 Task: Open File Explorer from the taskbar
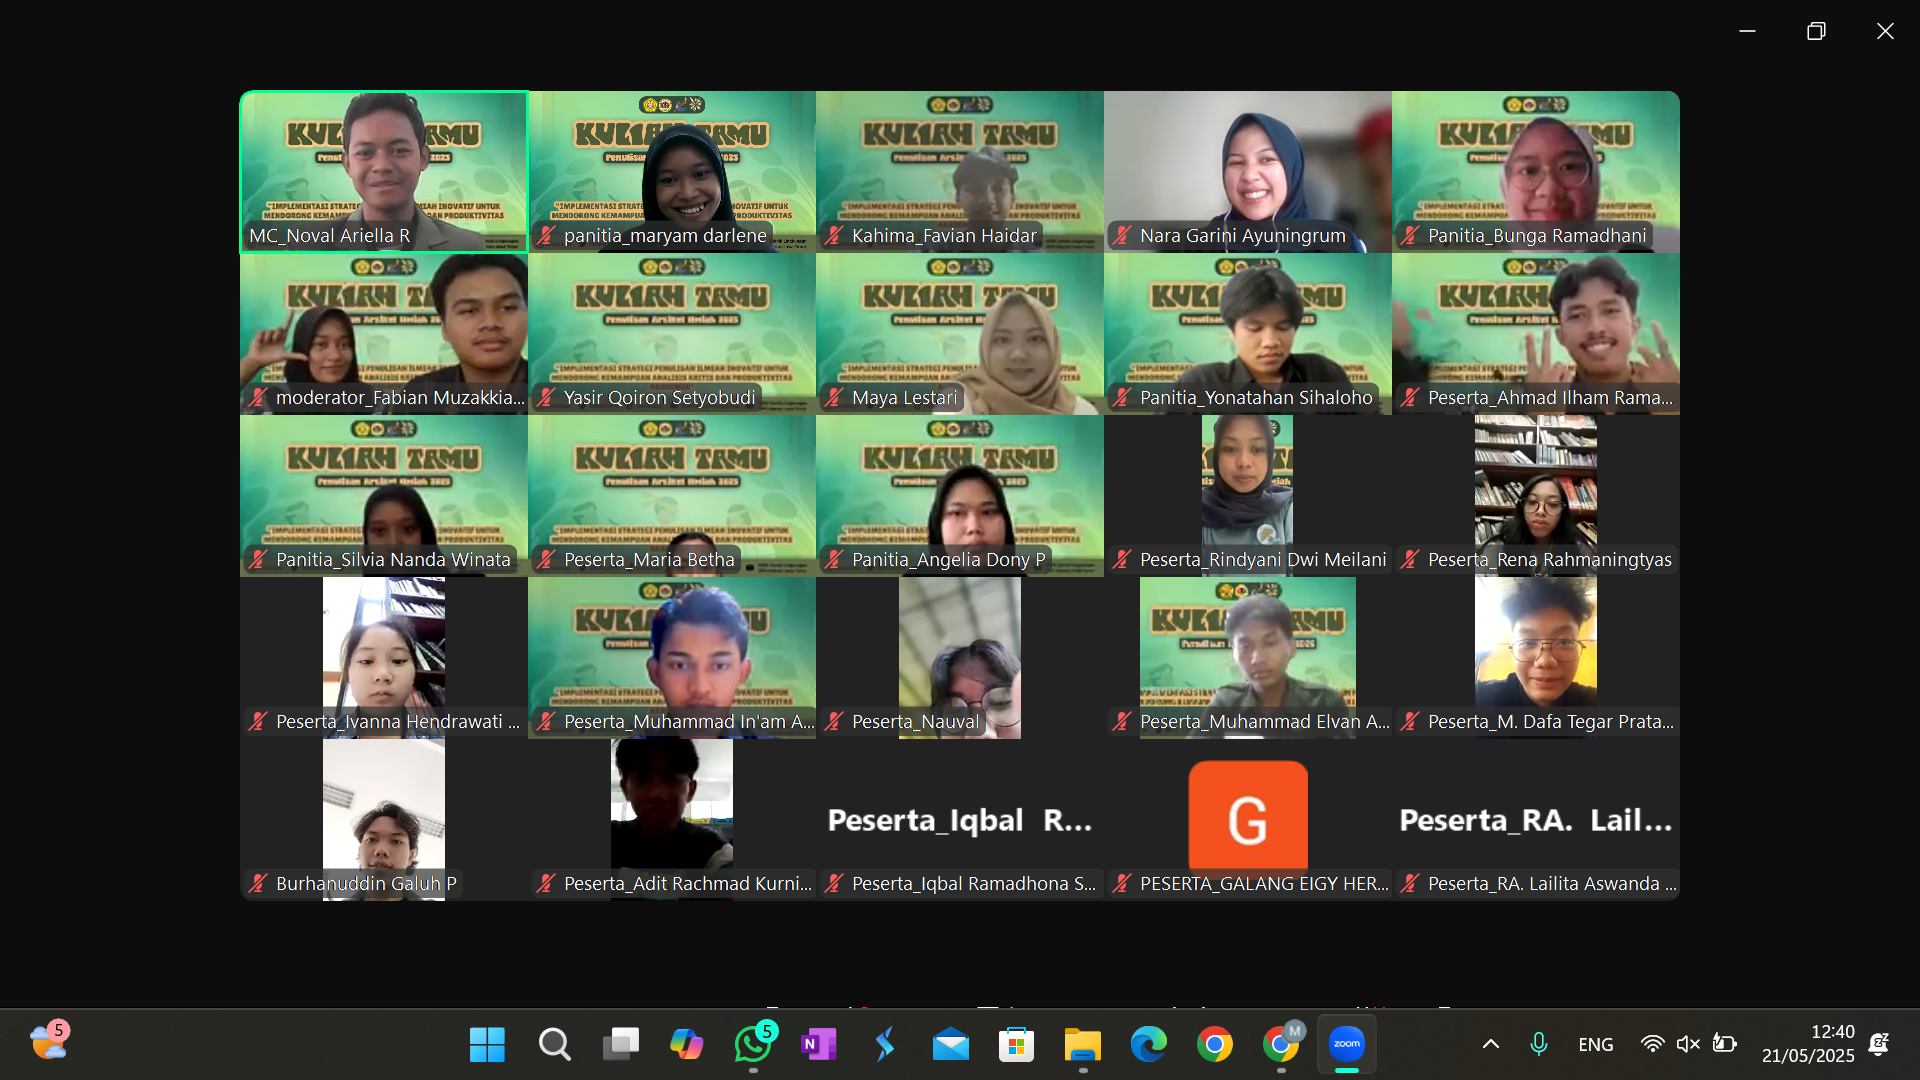(x=1082, y=1045)
